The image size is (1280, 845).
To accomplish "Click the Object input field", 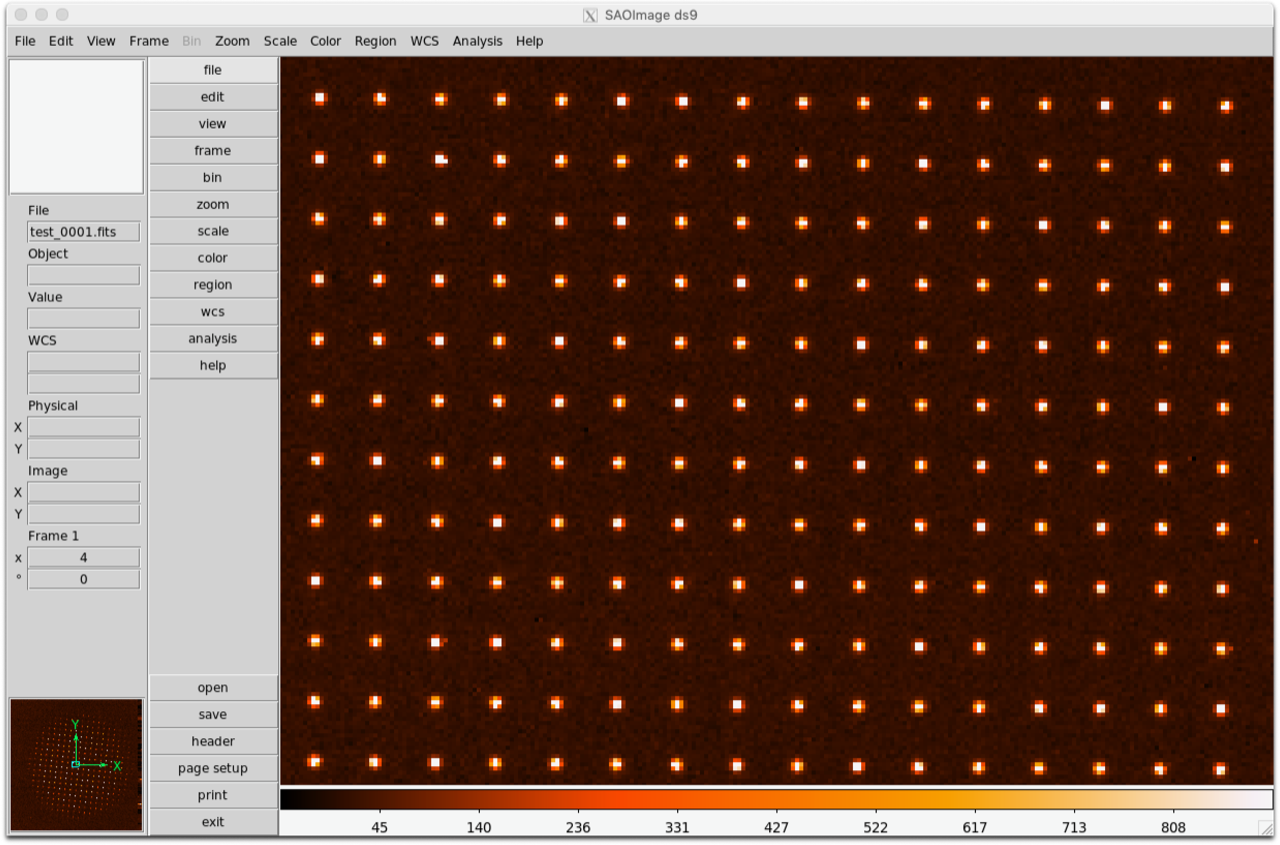I will click(x=84, y=275).
